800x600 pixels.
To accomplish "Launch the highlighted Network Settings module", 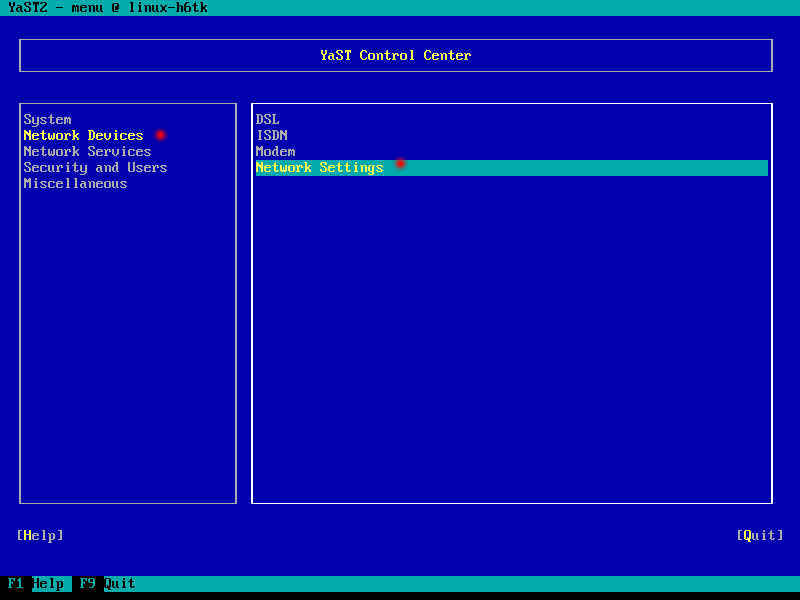I will tap(512, 168).
